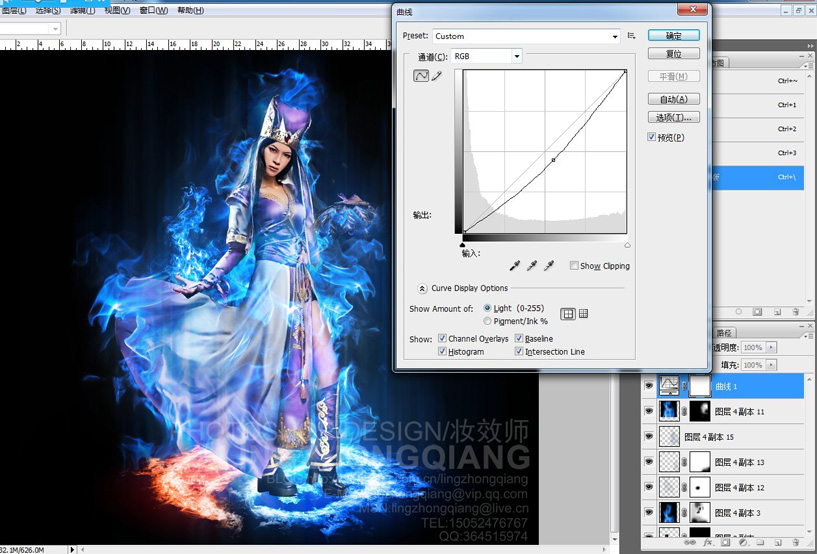The width and height of the screenshot is (817, 554).
Task: Click opacity 100% field
Action: click(x=753, y=348)
